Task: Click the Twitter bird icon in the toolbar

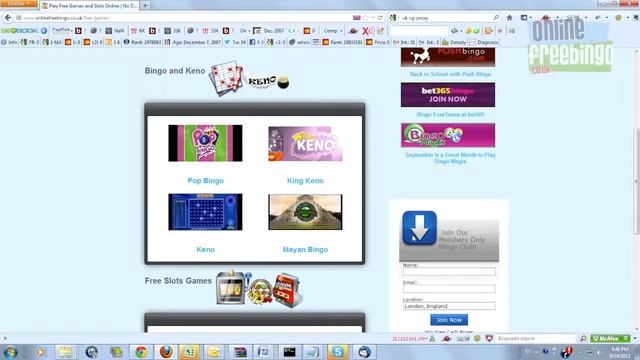Action: (x=227, y=42)
